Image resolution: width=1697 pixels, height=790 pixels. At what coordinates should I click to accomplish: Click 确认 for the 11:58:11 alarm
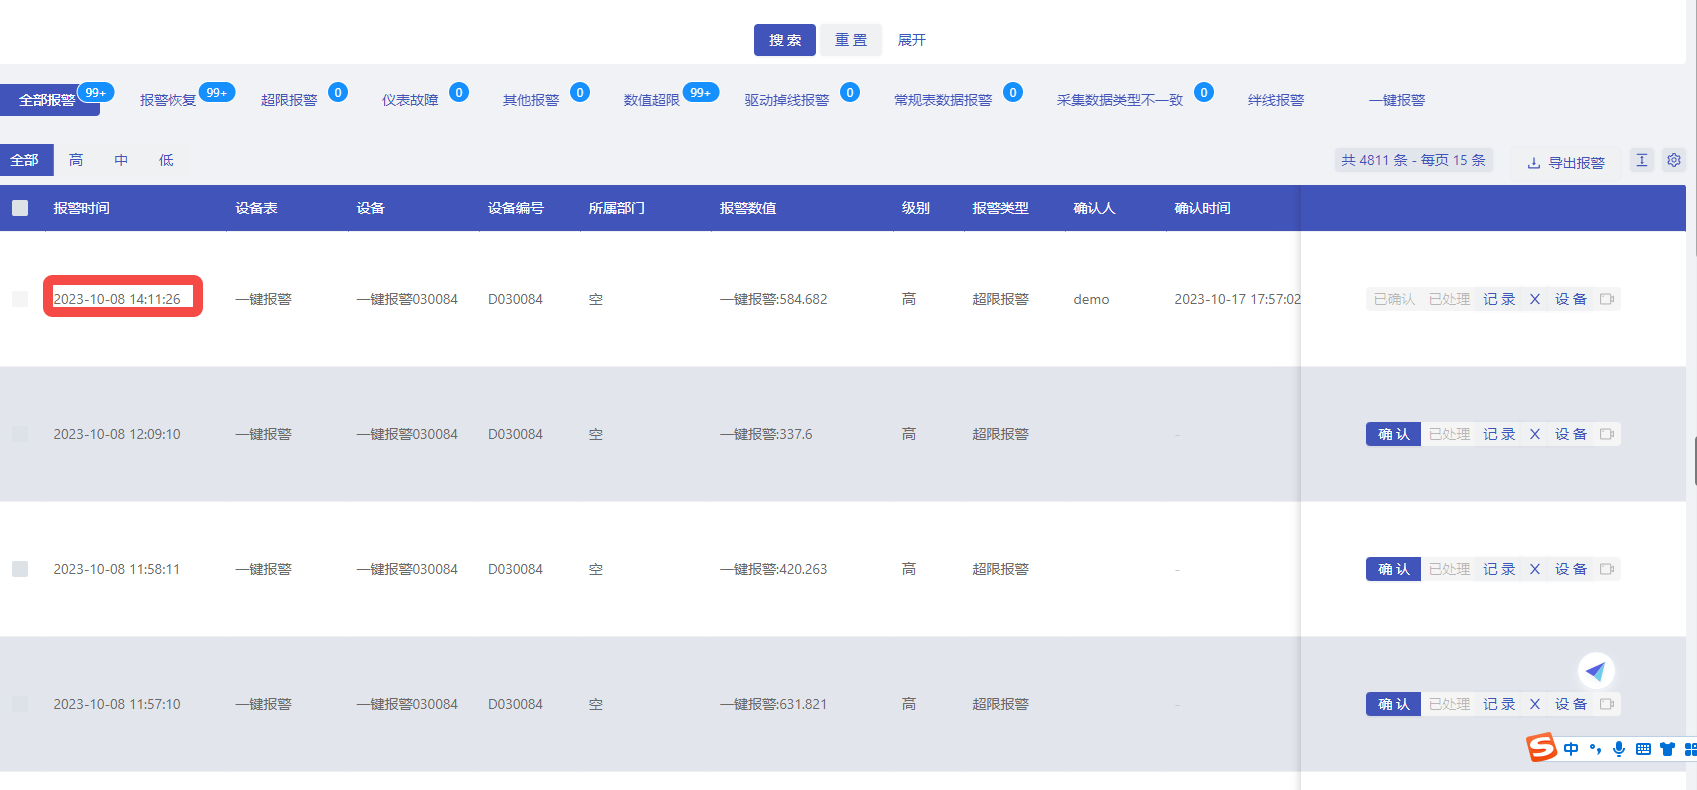(x=1393, y=569)
